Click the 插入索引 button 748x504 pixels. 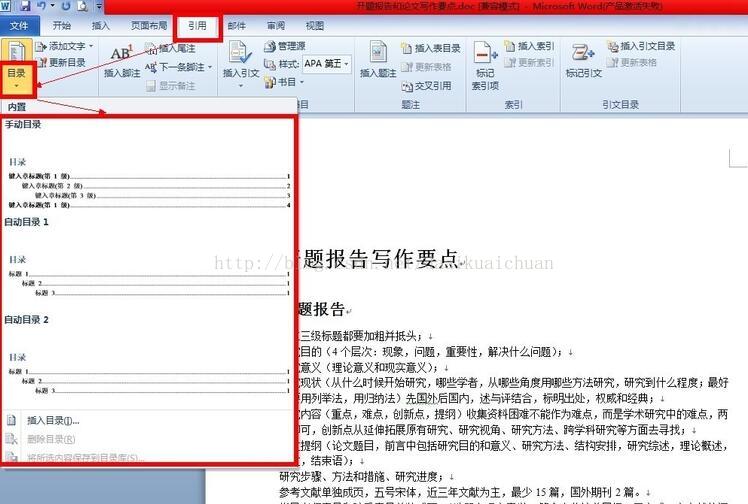pyautogui.click(x=530, y=46)
